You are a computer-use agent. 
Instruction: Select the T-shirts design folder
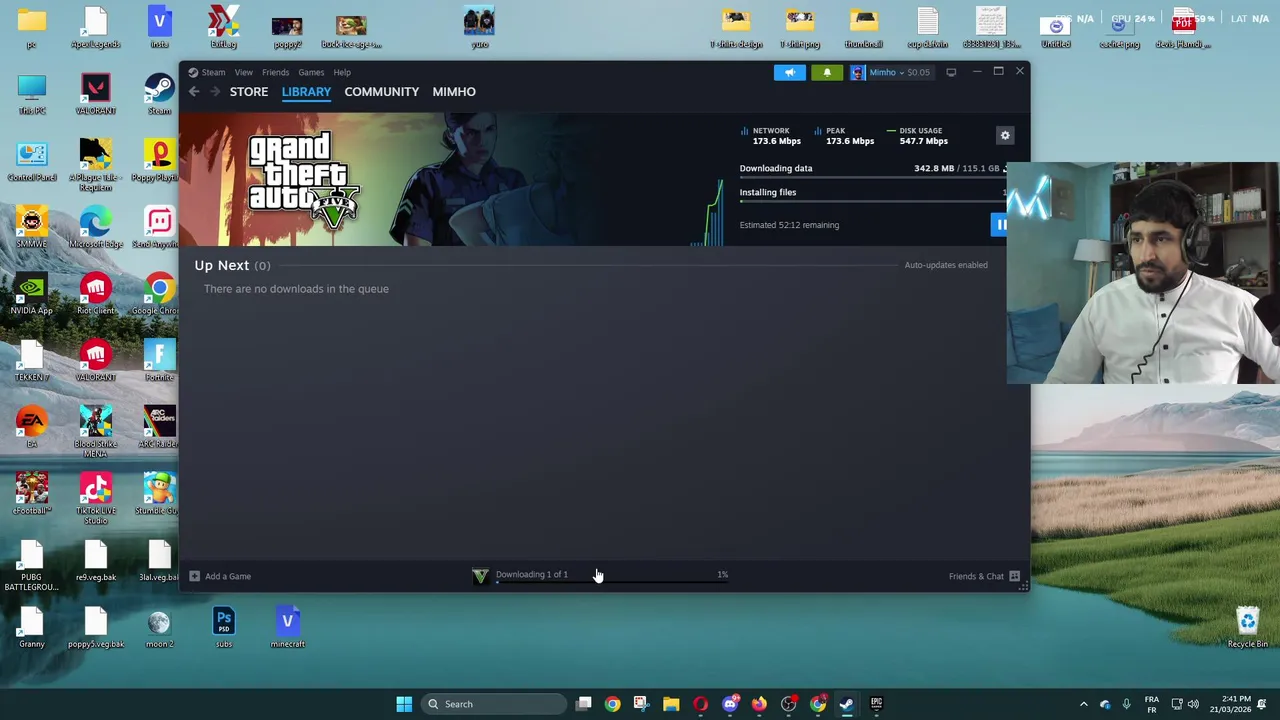pyautogui.click(x=736, y=27)
